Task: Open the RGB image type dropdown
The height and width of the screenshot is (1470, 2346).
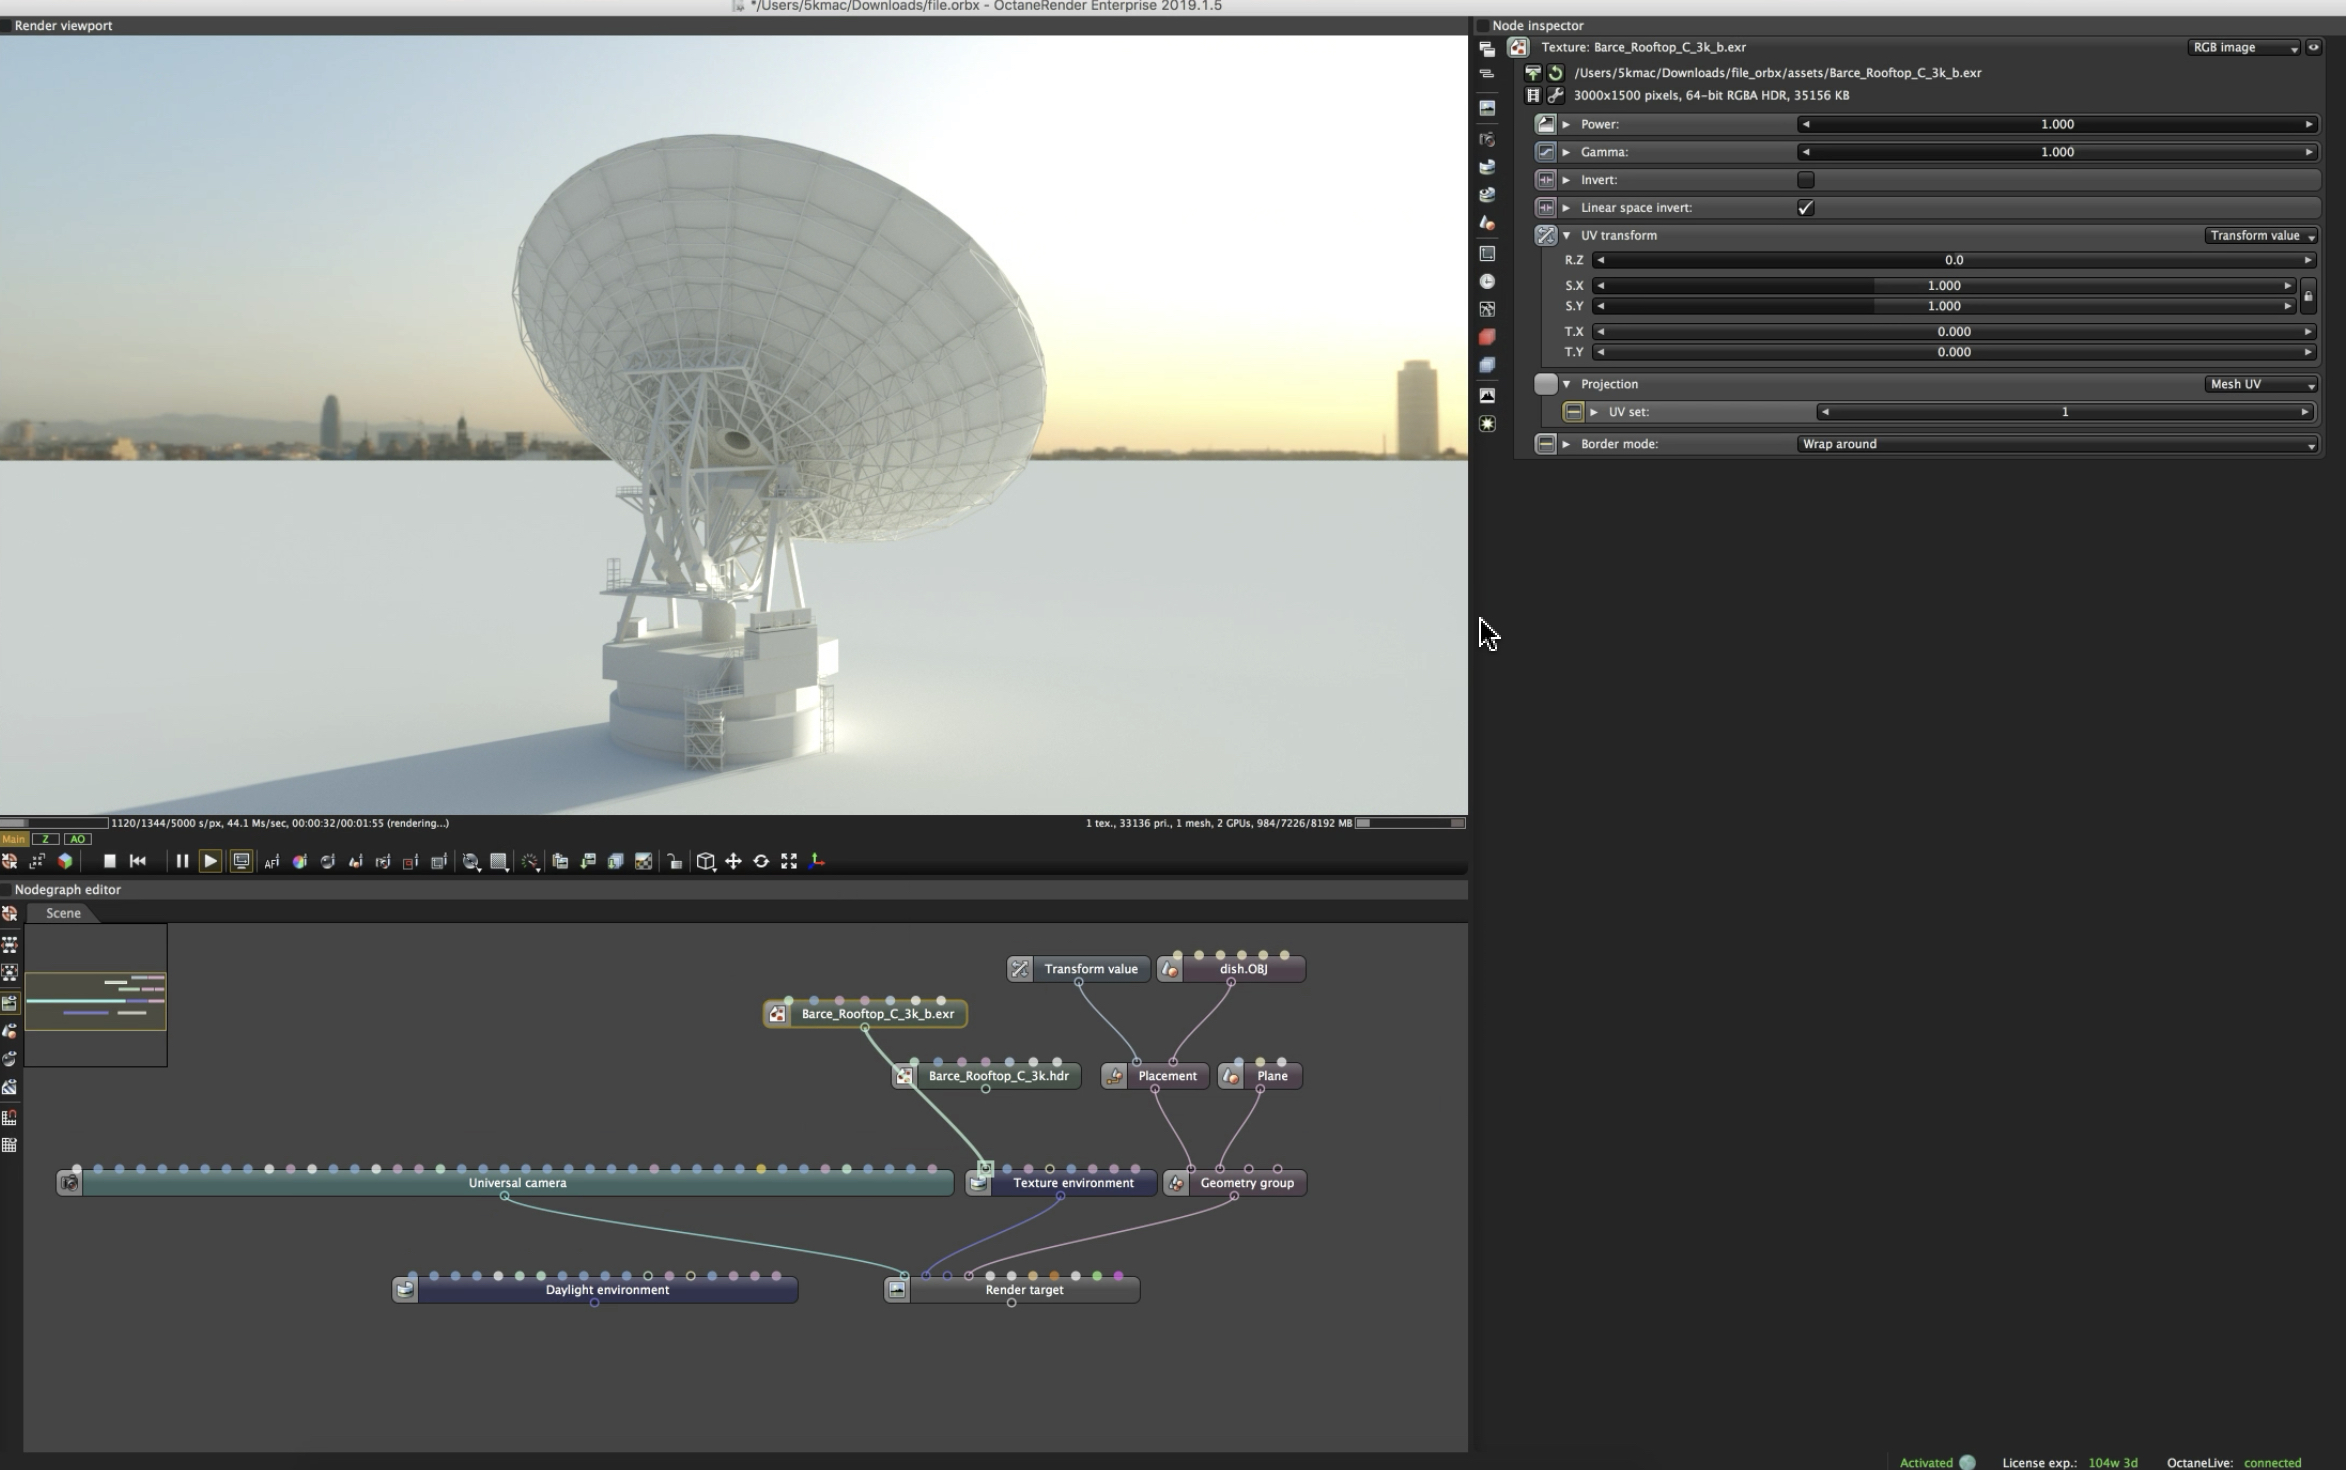Action: [2244, 47]
